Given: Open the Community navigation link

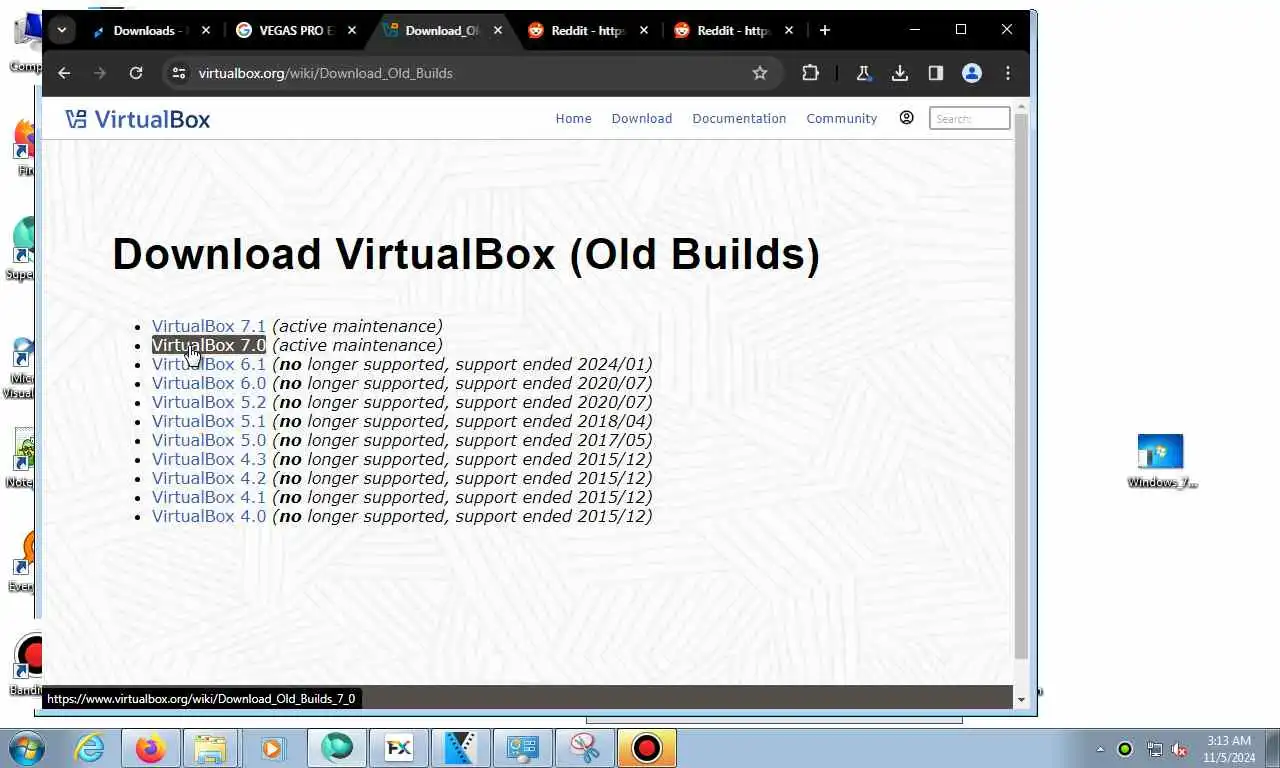Looking at the screenshot, I should click(842, 118).
